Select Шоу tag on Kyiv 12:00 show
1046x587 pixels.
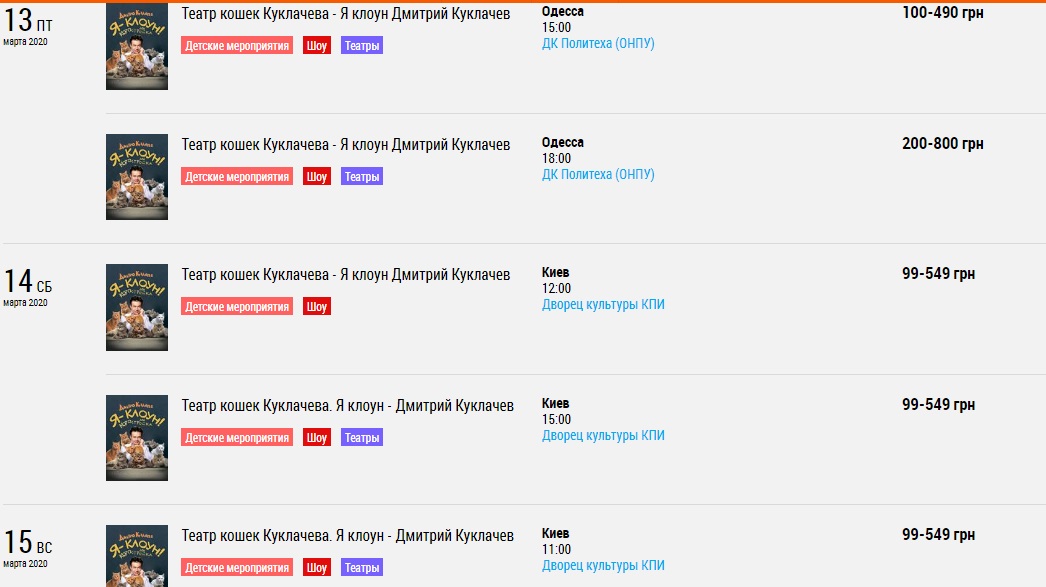tap(317, 307)
